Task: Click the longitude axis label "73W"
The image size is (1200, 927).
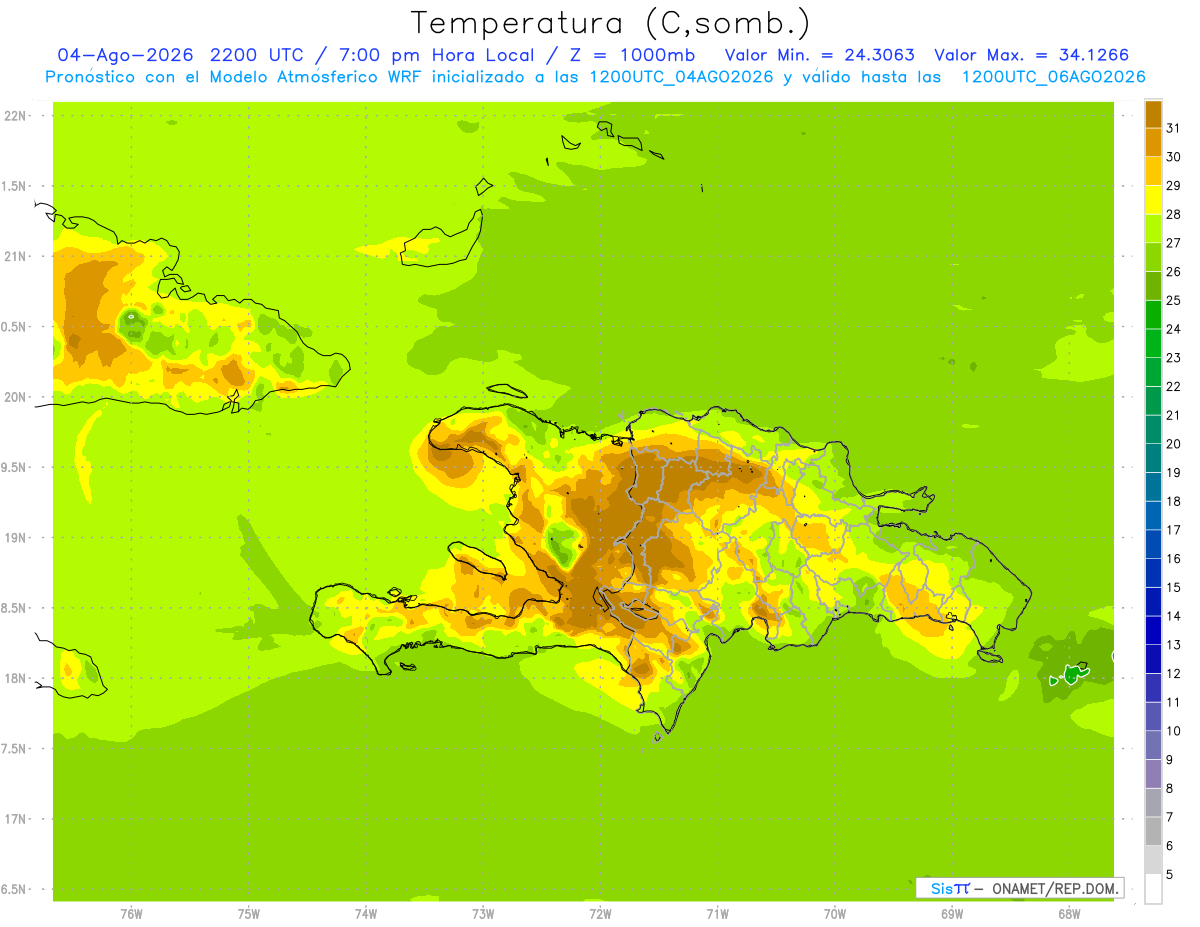Action: [x=483, y=914]
